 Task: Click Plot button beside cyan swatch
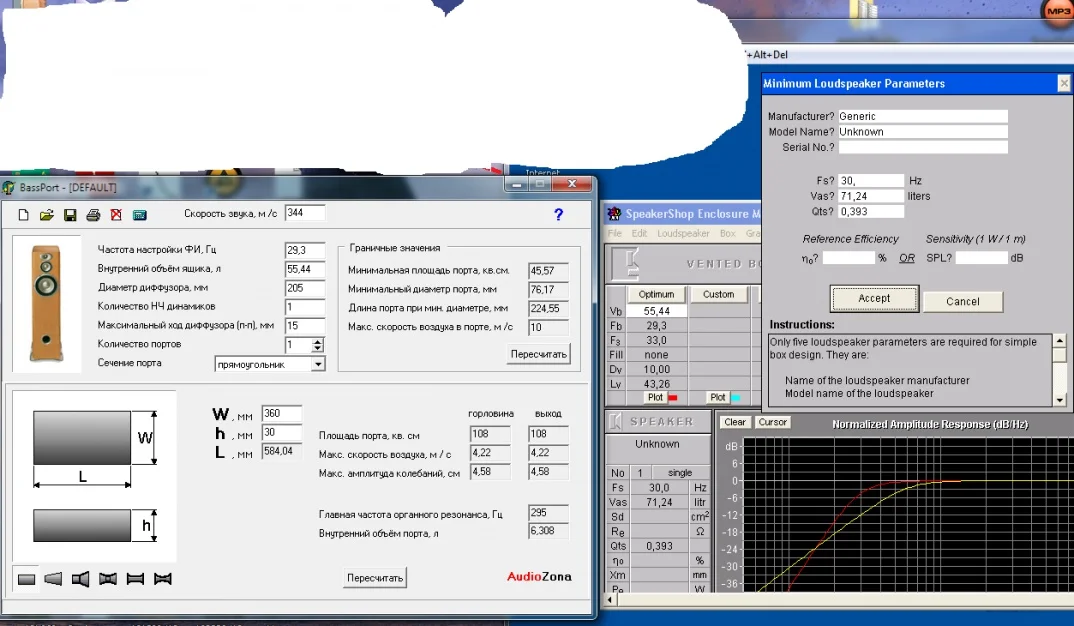tap(717, 397)
